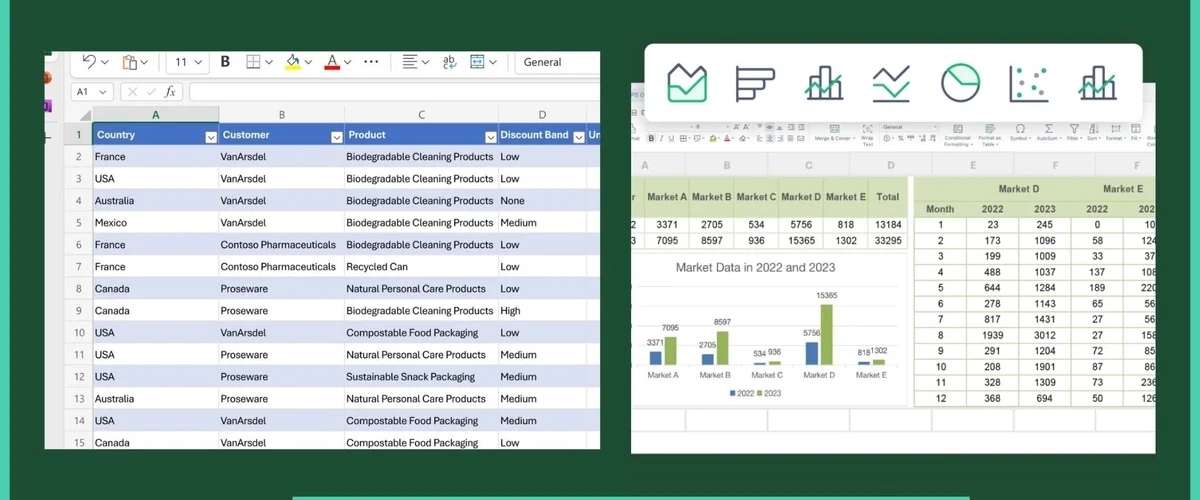
Task: Click inside the empty formula bar
Action: (394, 91)
